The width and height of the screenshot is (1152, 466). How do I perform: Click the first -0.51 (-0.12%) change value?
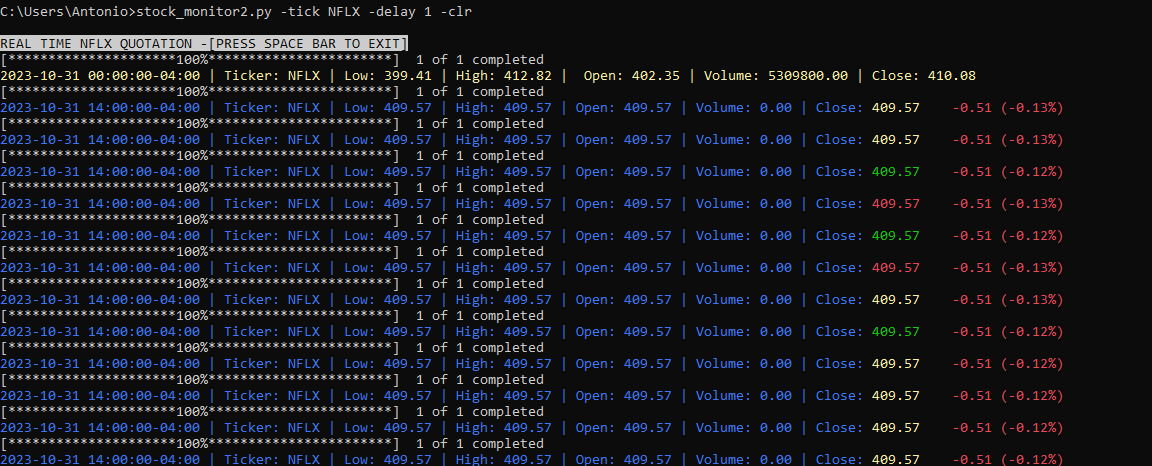[x=1008, y=172]
